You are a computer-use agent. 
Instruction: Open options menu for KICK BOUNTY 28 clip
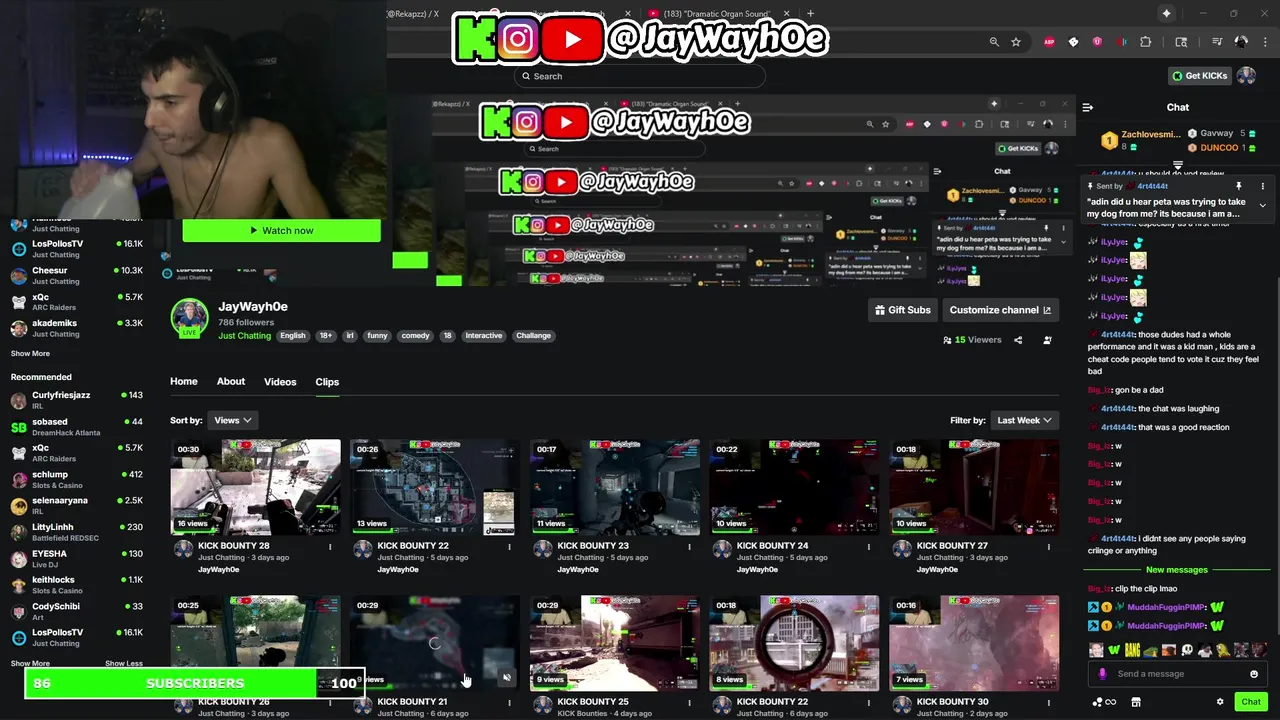pos(330,547)
